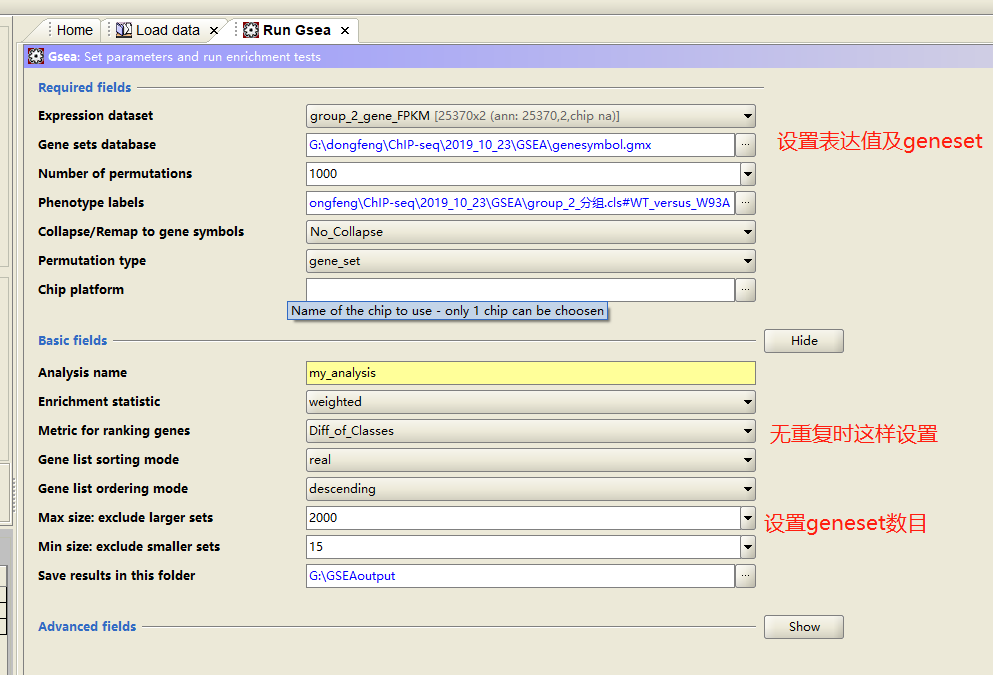Screen dimensions: 993x675
Task: Browse for the Save results folder
Action: [x=745, y=576]
